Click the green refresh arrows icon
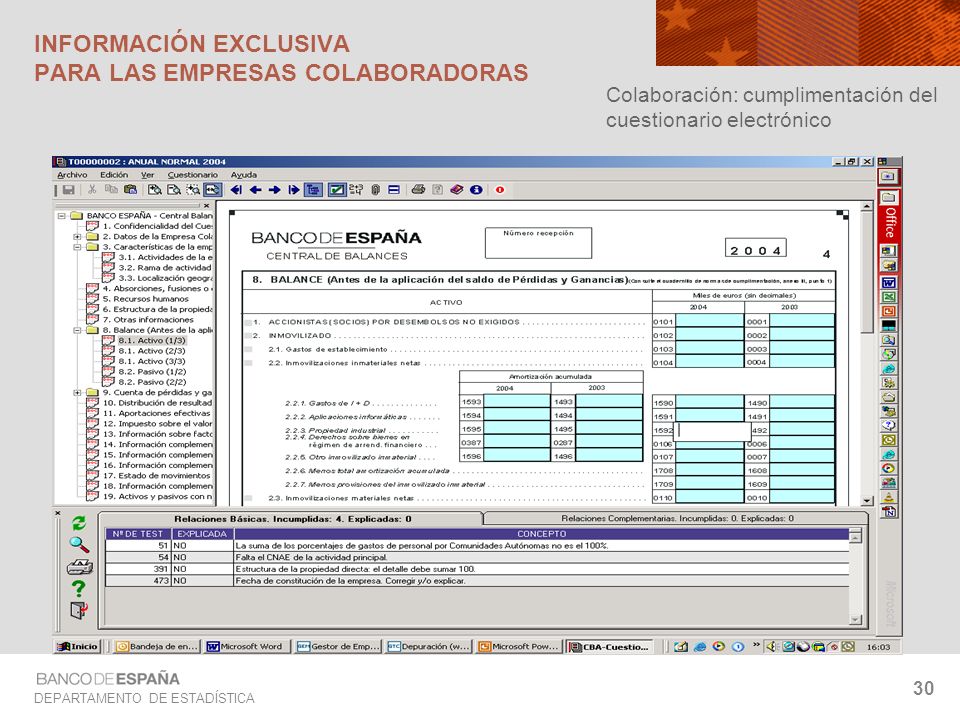Viewport: 960px width, 720px height. click(78, 523)
